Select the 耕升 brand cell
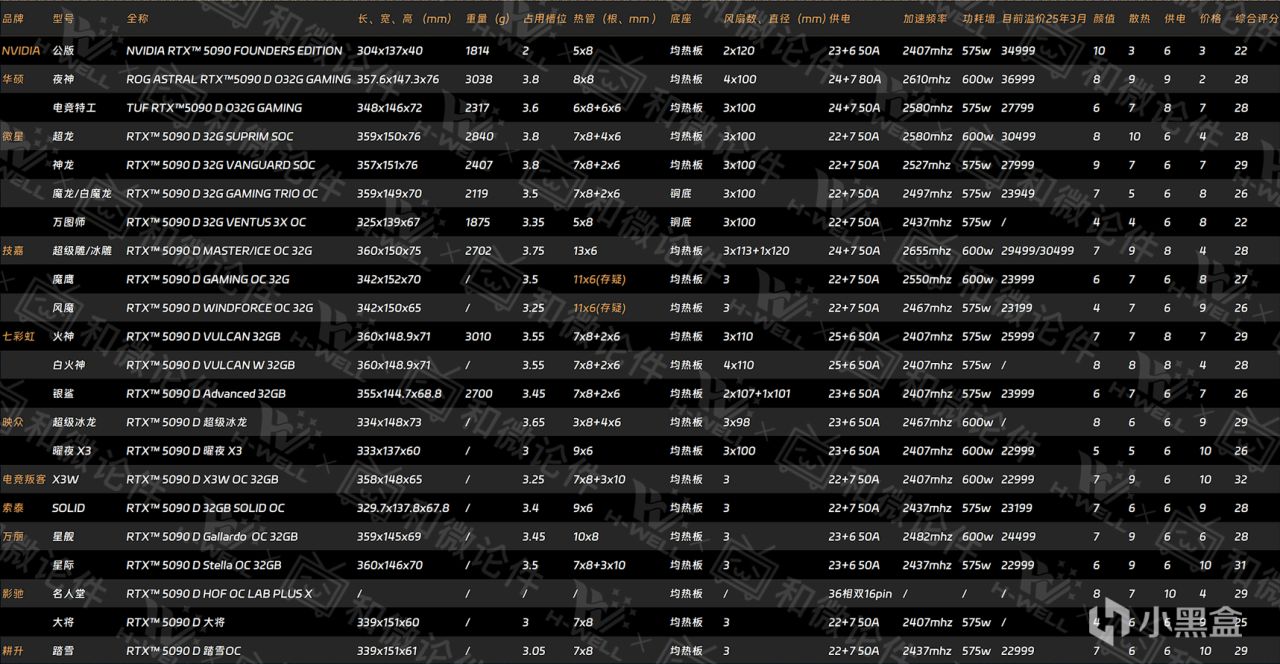 pos(14,651)
